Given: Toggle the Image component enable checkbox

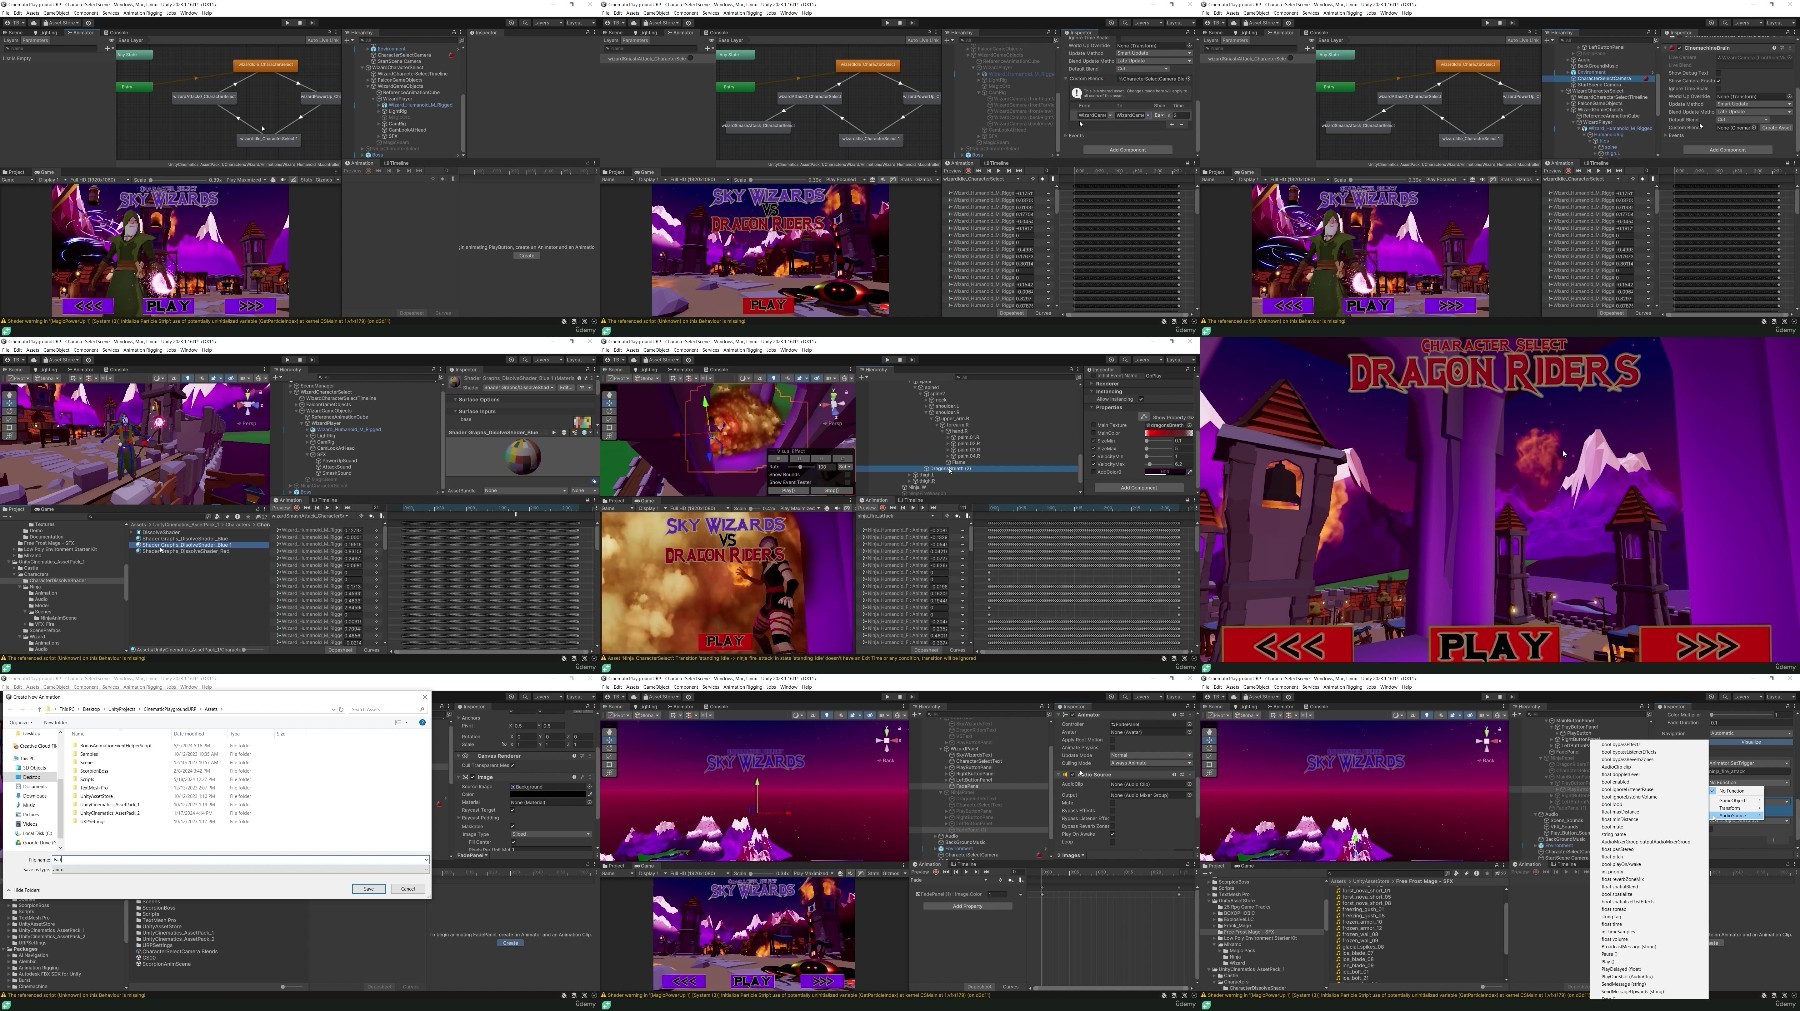Looking at the screenshot, I should pos(472,777).
